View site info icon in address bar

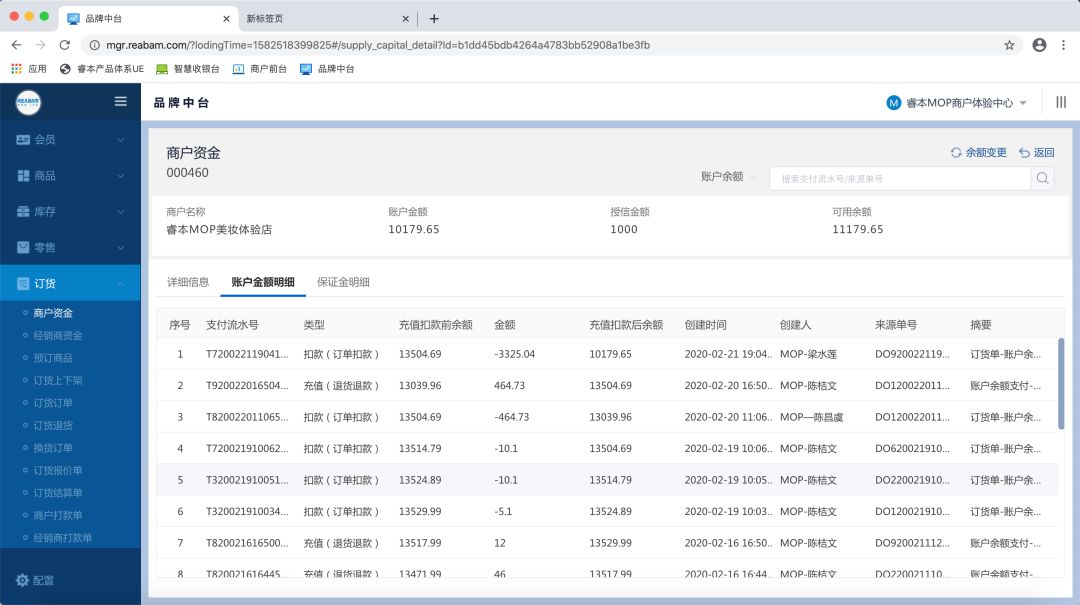[94, 45]
